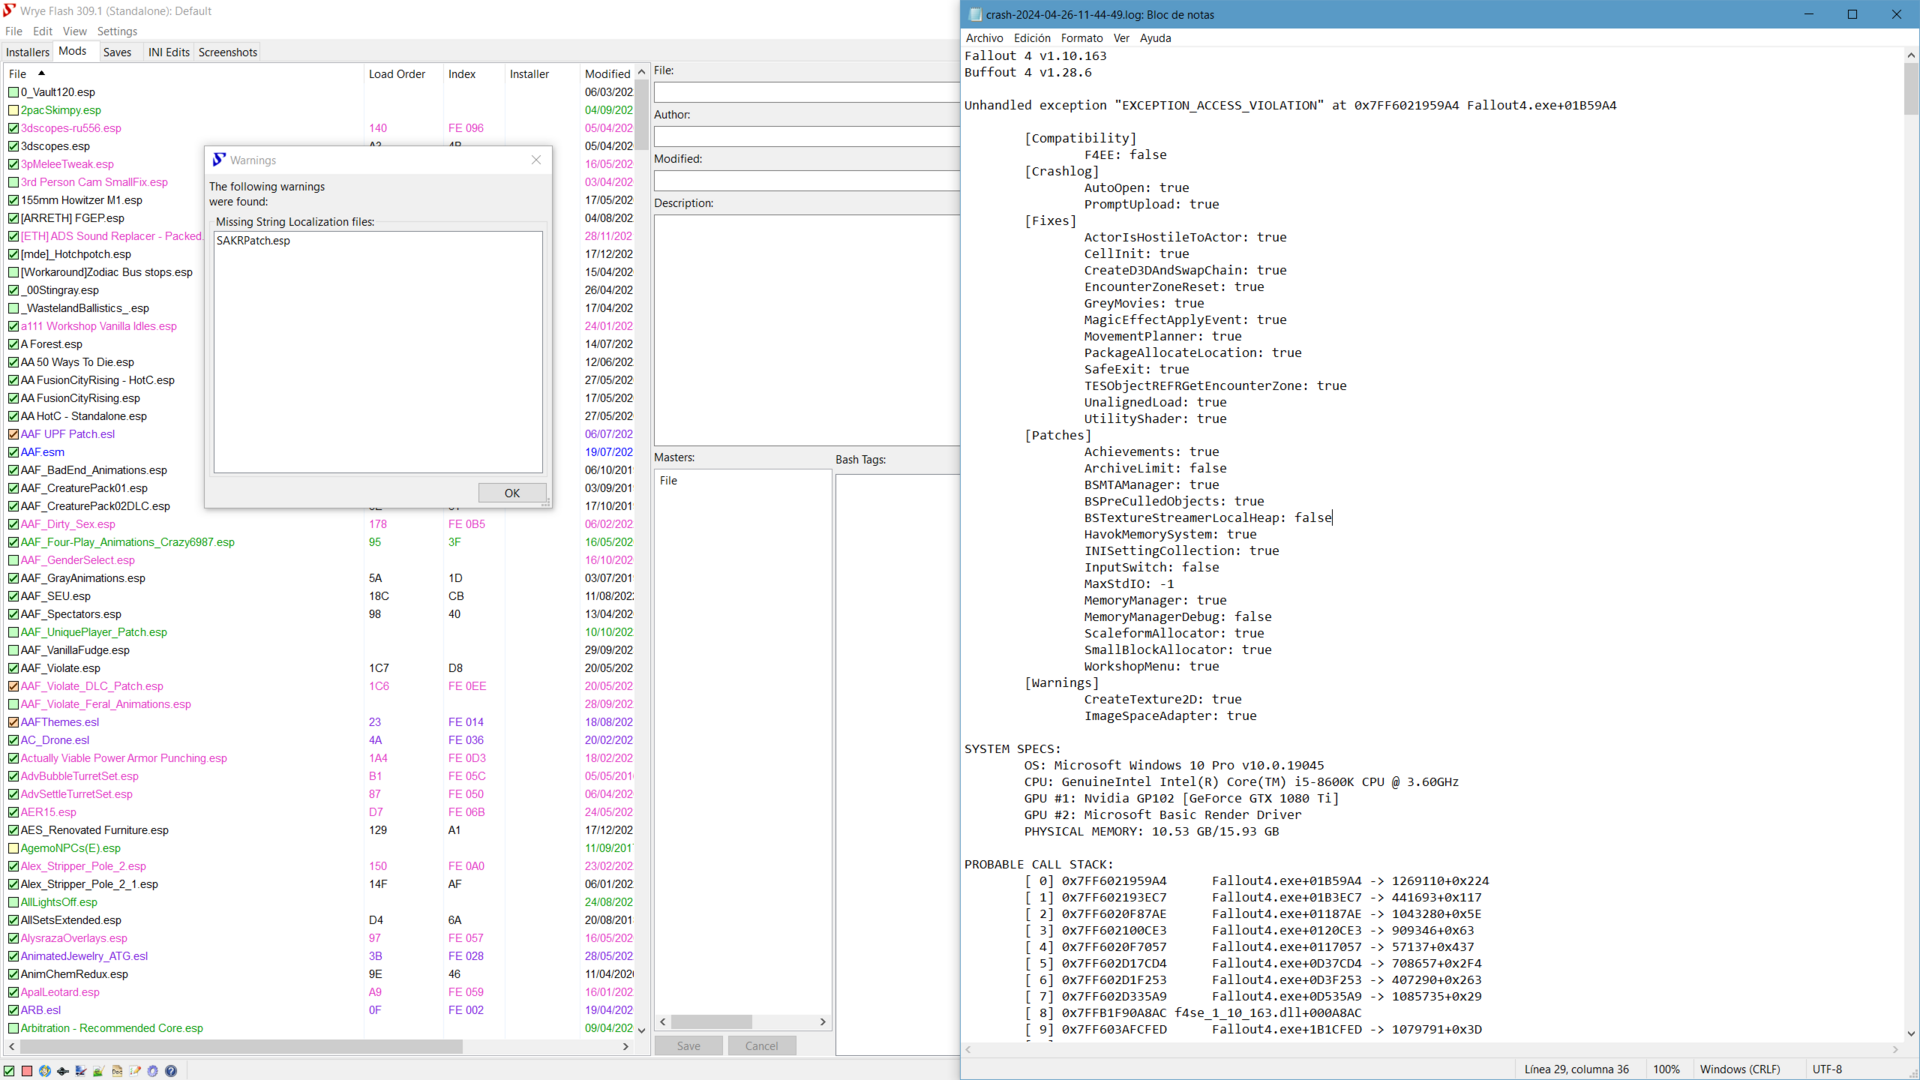Sort mods by the File column header
Viewport: 1920px width, 1080px height.
pyautogui.click(x=184, y=74)
